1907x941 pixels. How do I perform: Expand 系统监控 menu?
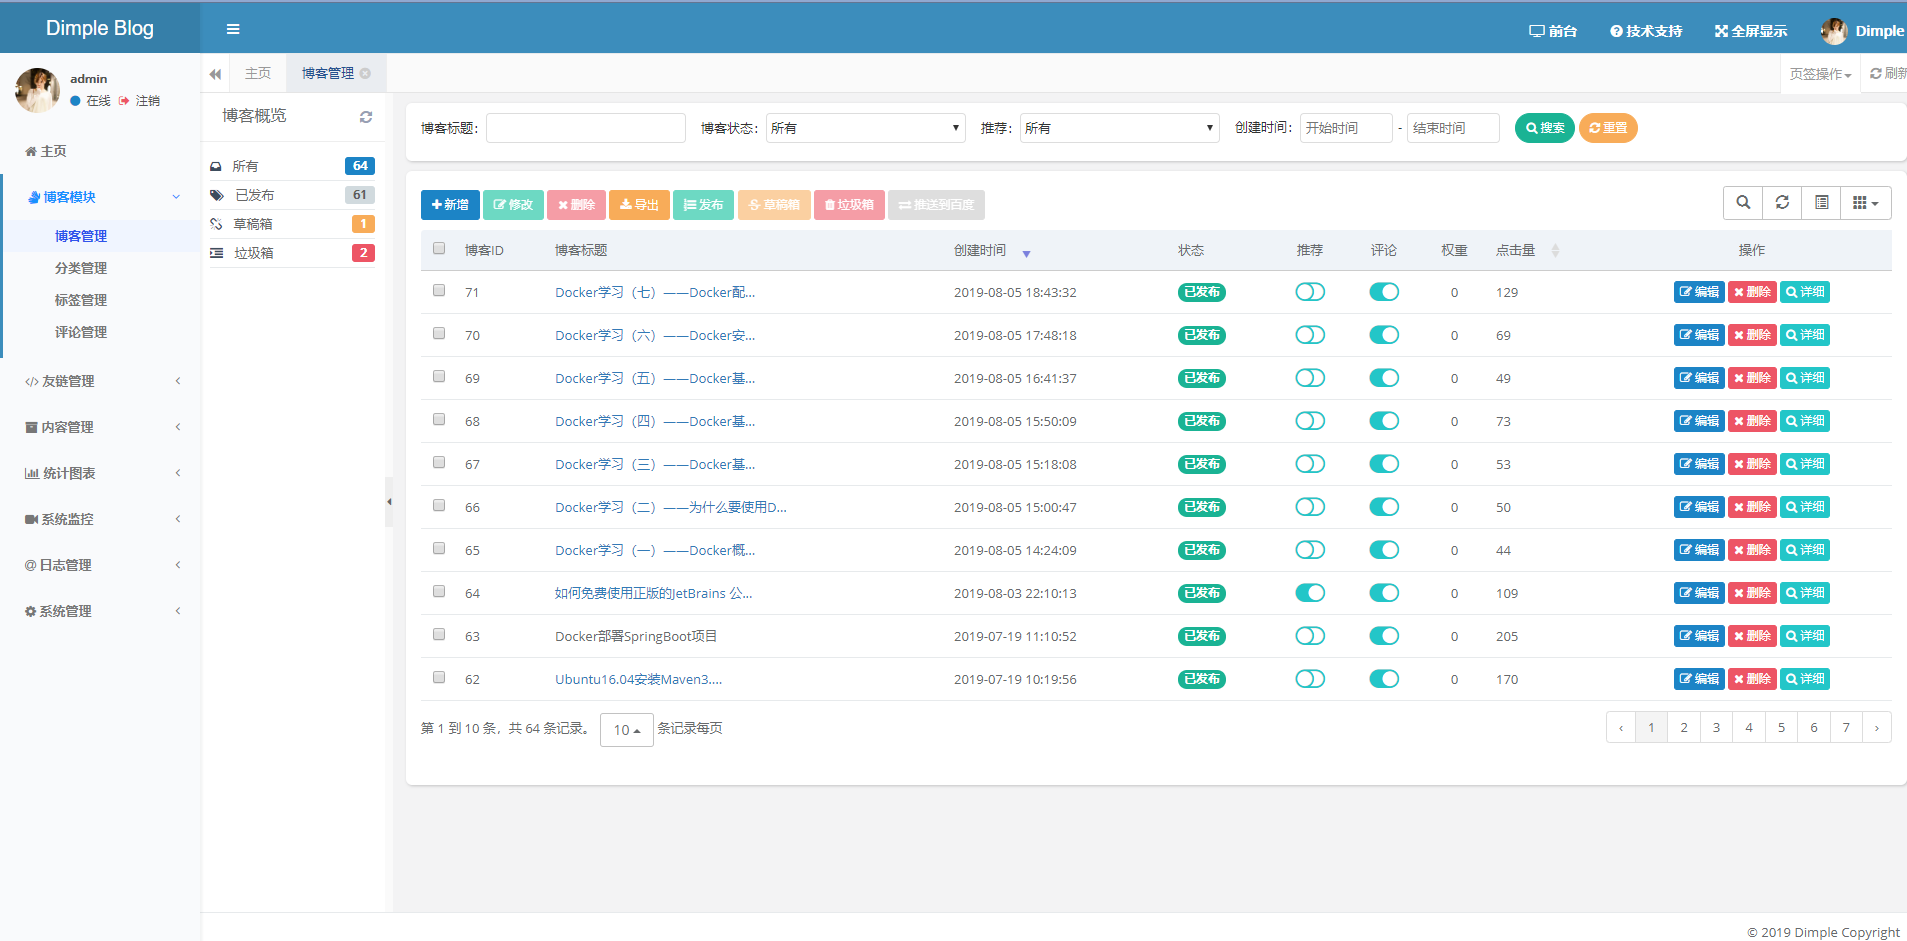(x=100, y=519)
